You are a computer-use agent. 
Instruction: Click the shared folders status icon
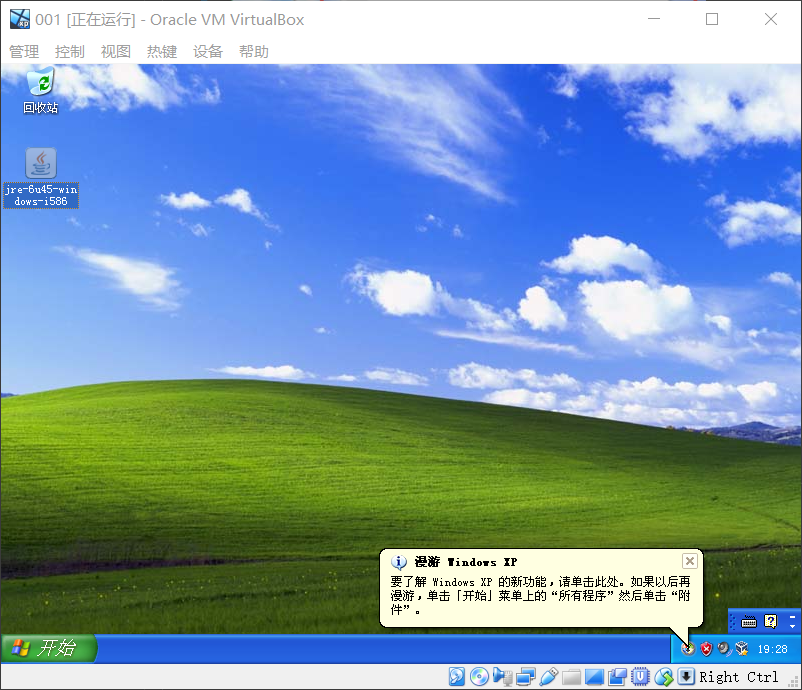571,677
